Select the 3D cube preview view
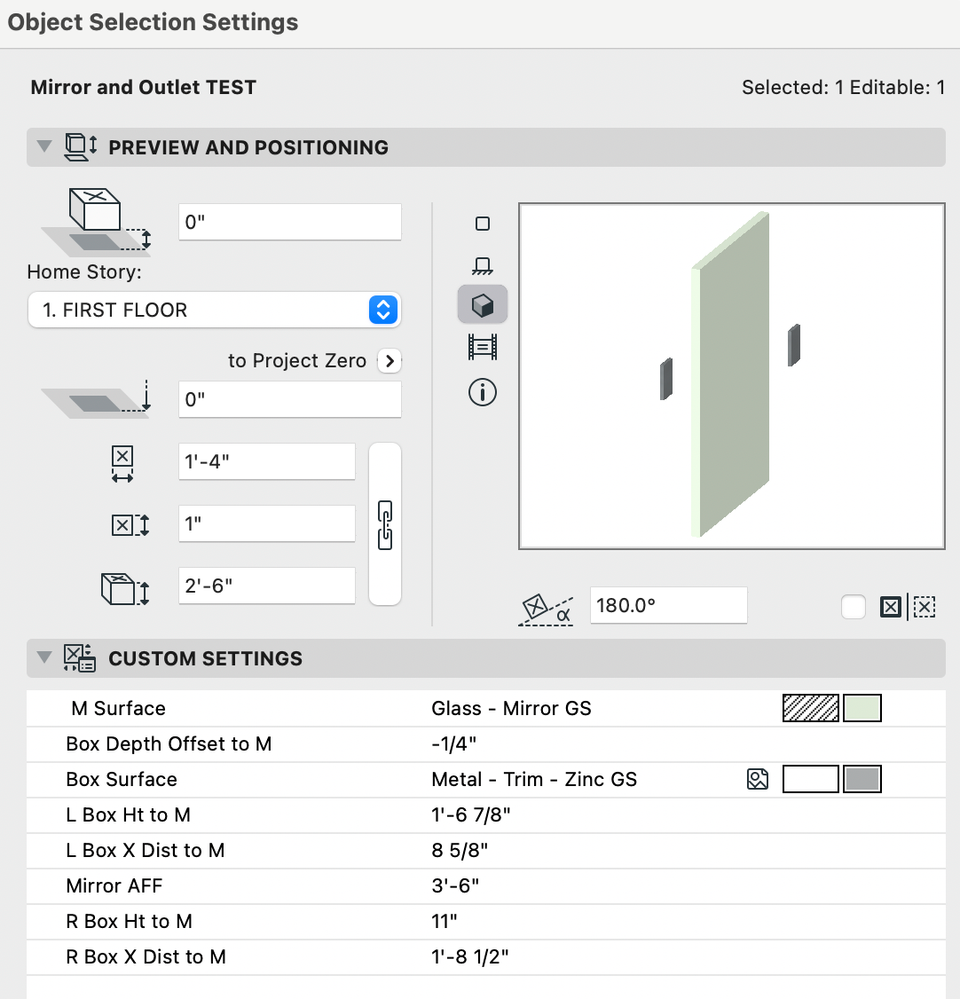The width and height of the screenshot is (960, 999). [x=482, y=305]
